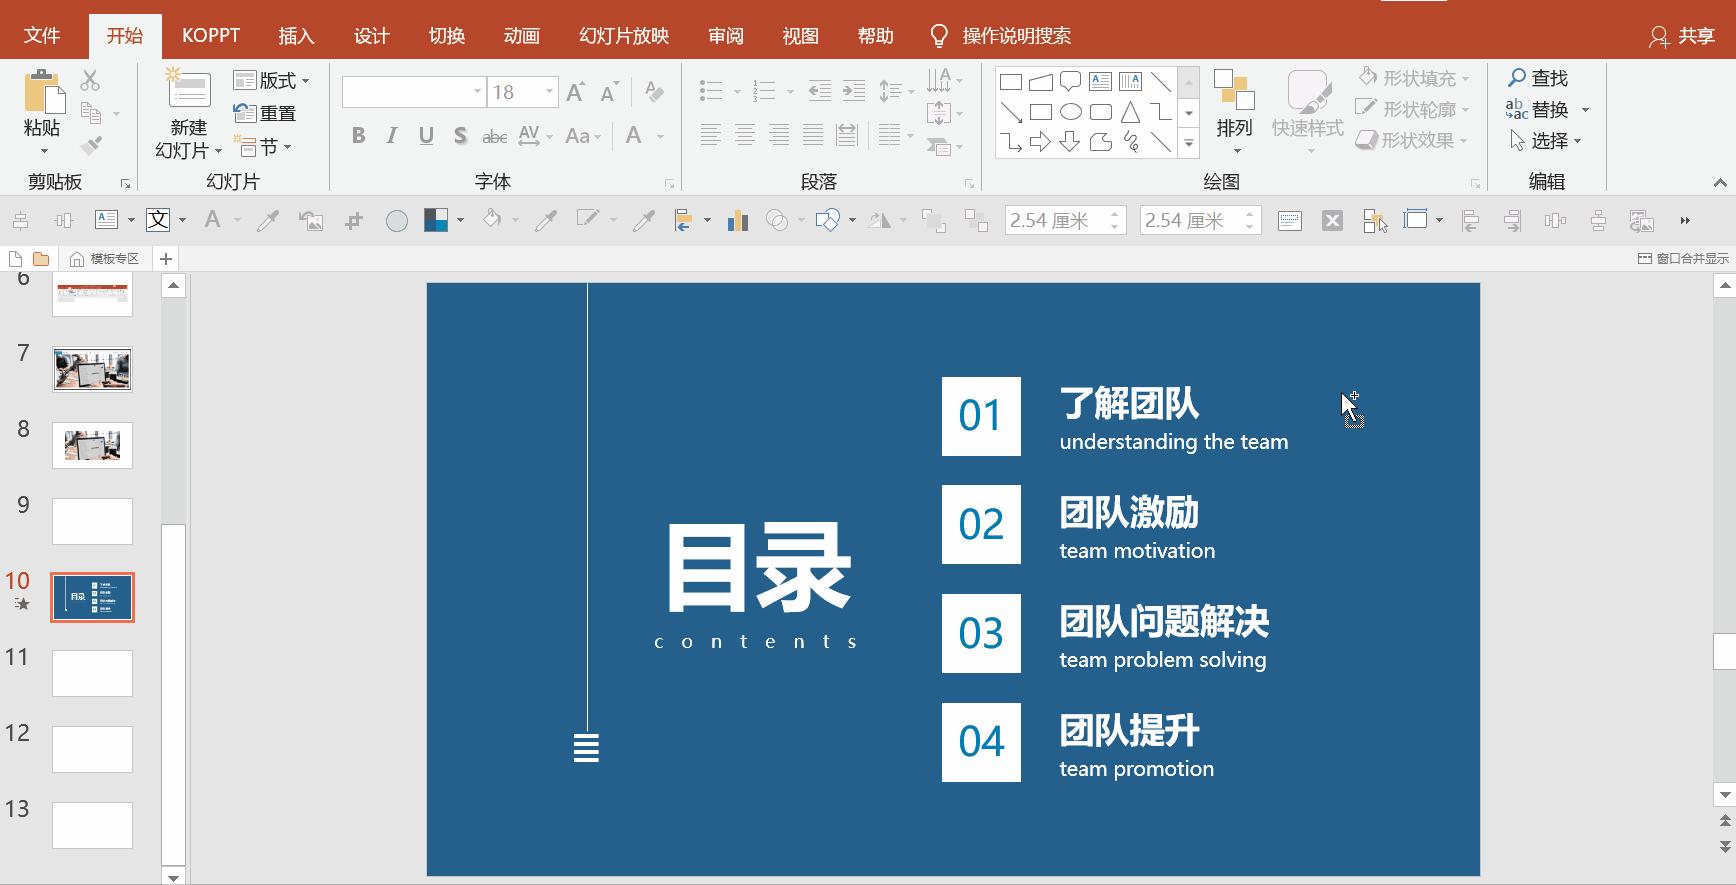Toggle justify text alignment
The width and height of the screenshot is (1736, 885).
point(813,135)
